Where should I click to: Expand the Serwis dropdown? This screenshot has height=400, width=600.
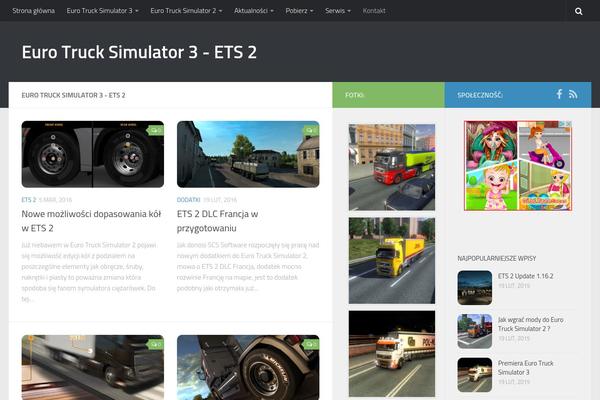[338, 11]
